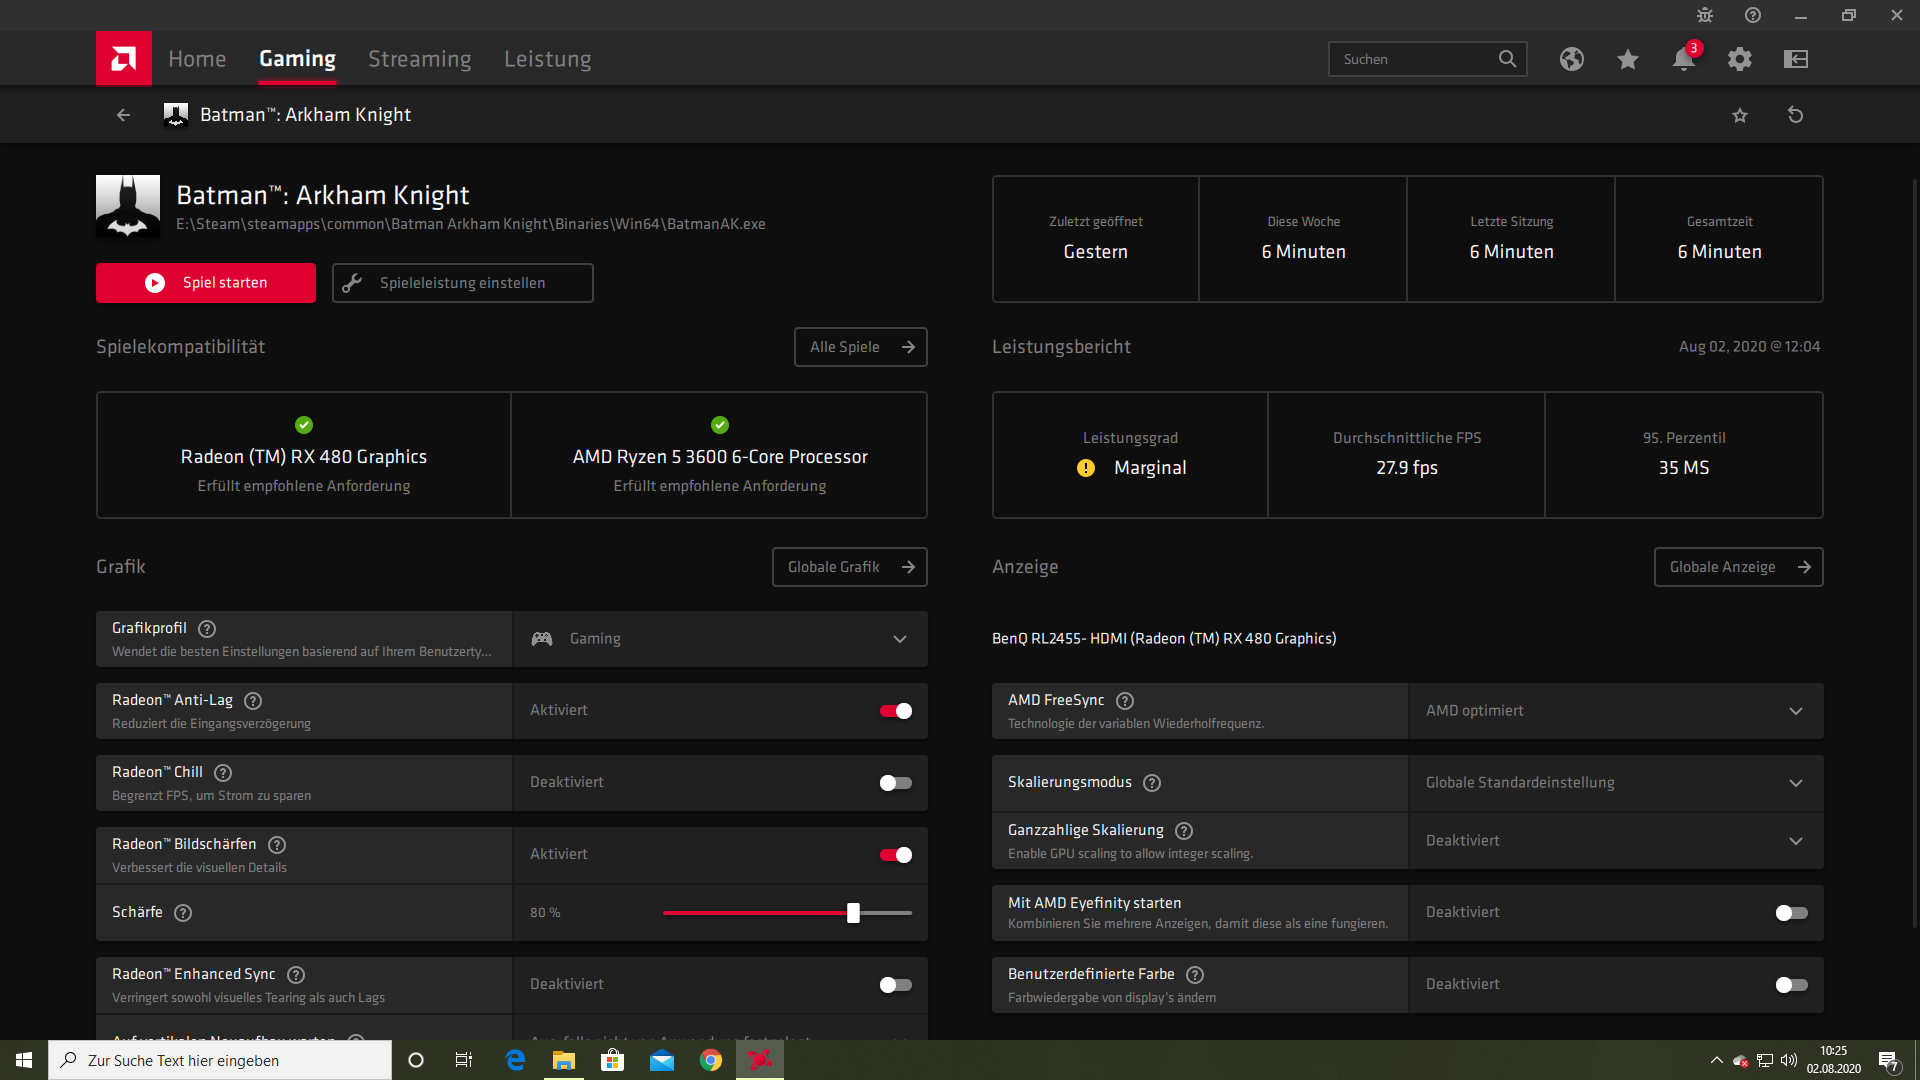
Task: Click the back arrow next to Batman title
Action: point(123,115)
